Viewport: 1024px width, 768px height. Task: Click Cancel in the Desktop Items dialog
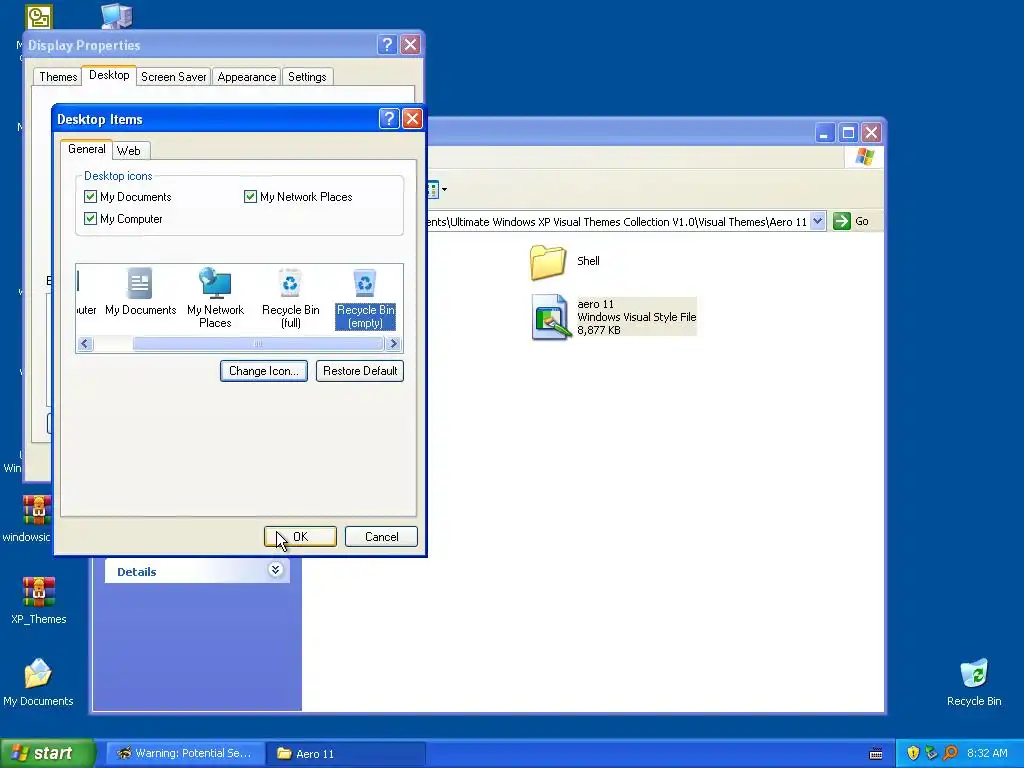click(x=381, y=537)
